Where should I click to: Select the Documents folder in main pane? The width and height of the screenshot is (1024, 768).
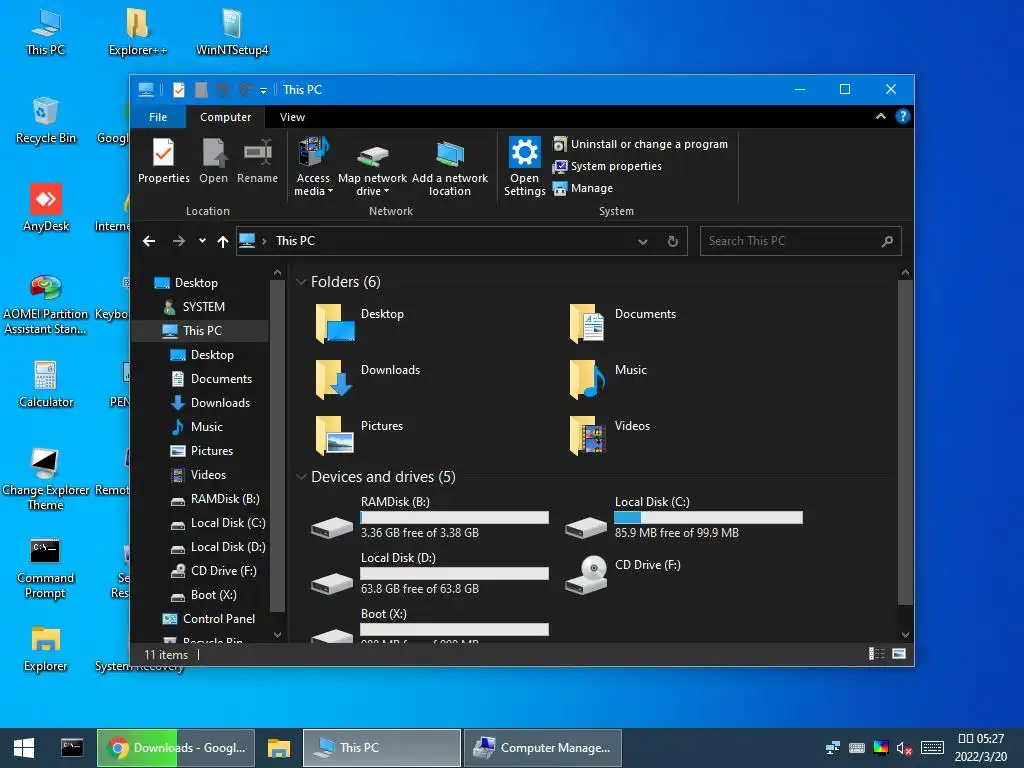pos(624,323)
